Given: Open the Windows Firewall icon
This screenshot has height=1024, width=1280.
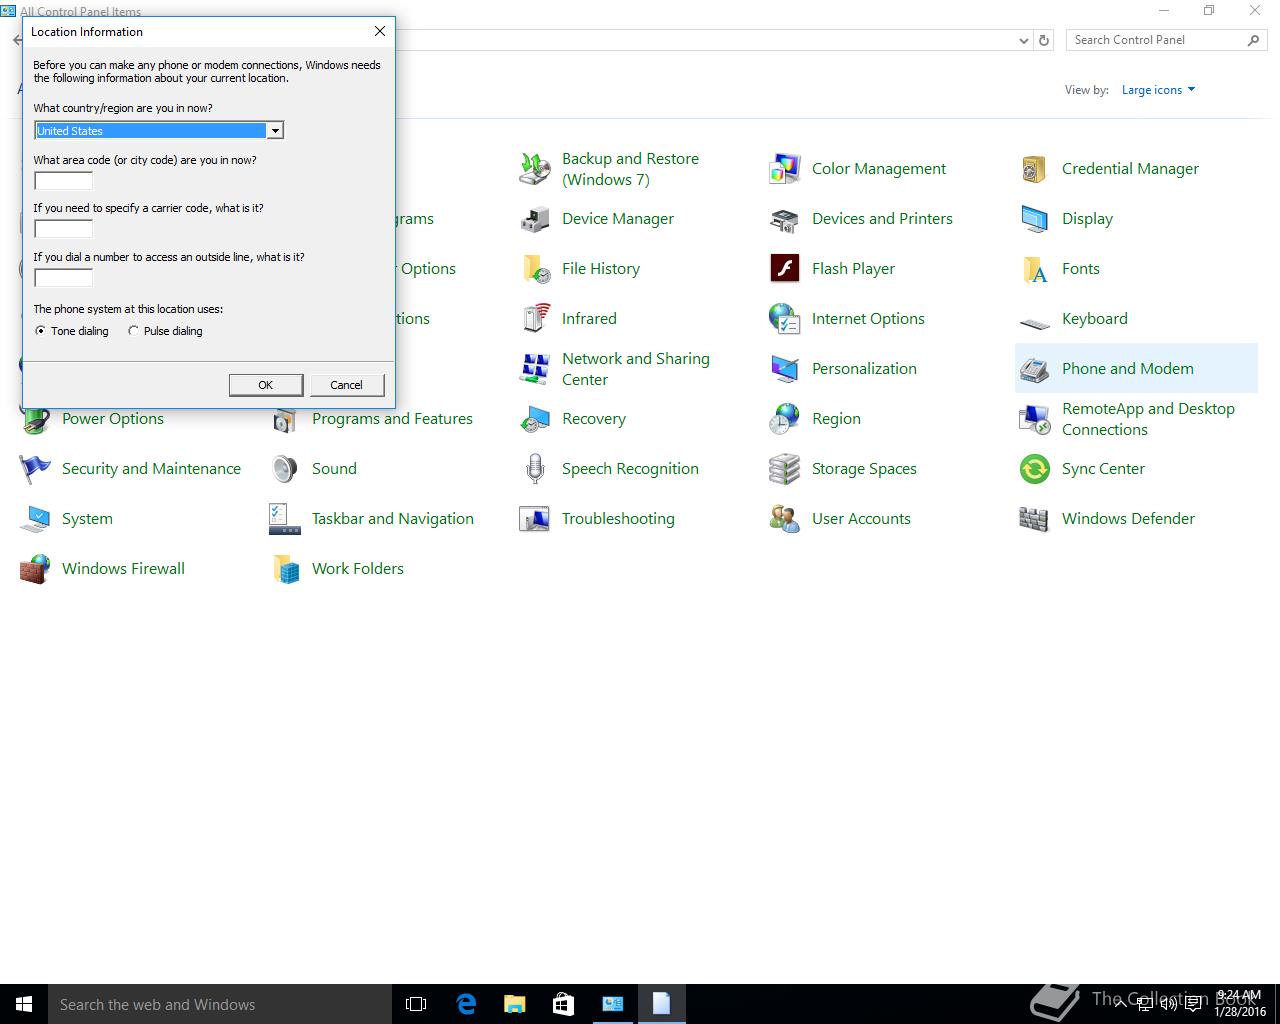Looking at the screenshot, I should [x=35, y=569].
